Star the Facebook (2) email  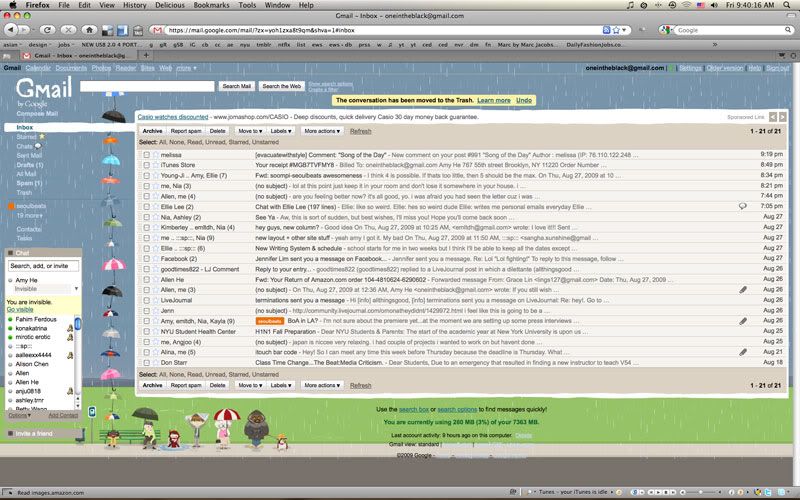(x=156, y=259)
